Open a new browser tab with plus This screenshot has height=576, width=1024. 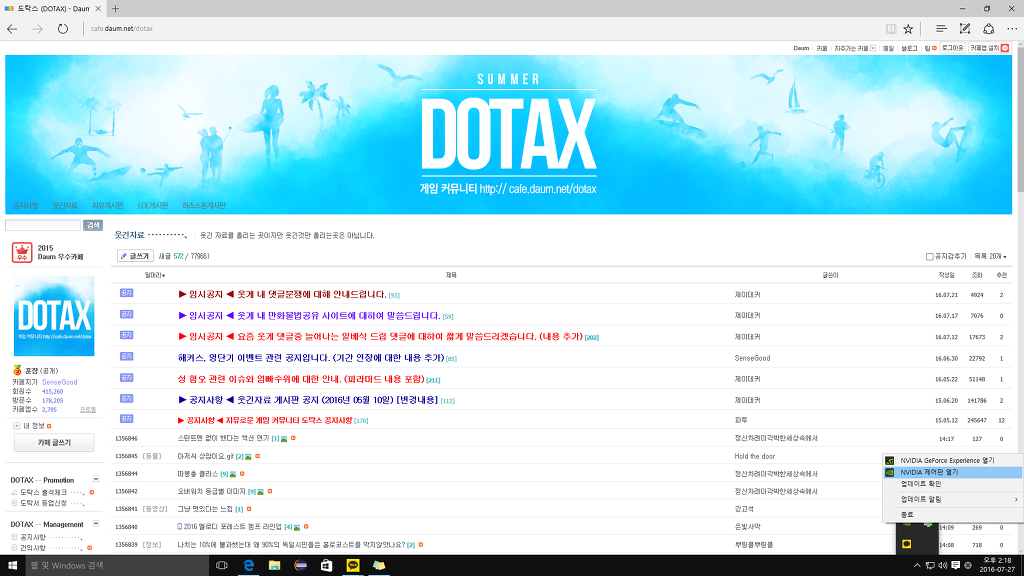(116, 8)
